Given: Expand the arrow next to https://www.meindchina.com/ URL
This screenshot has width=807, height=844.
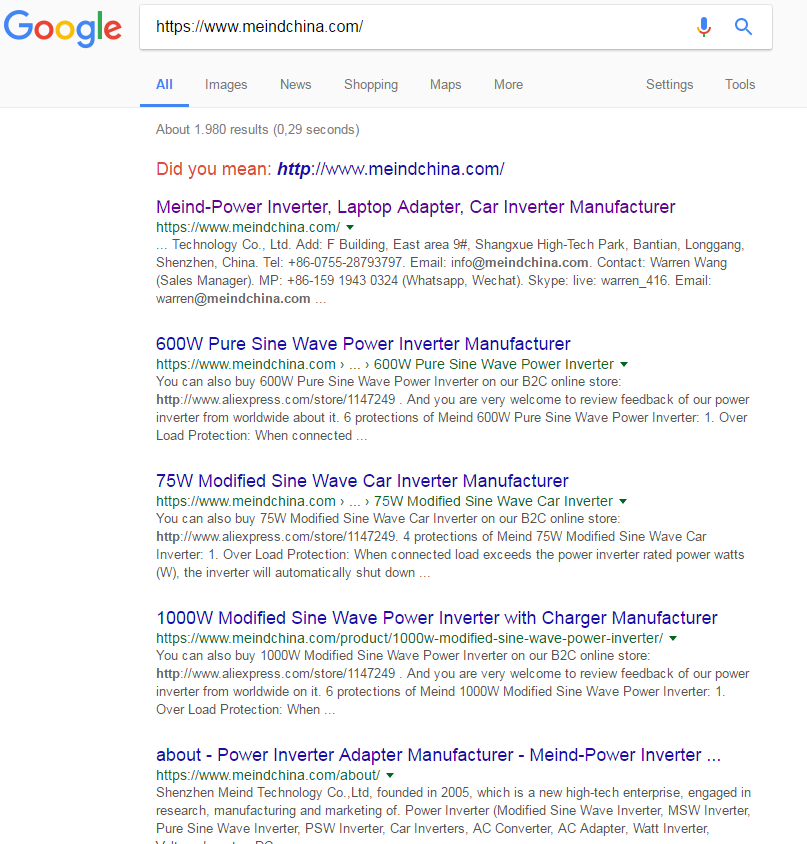Looking at the screenshot, I should click(x=350, y=228).
